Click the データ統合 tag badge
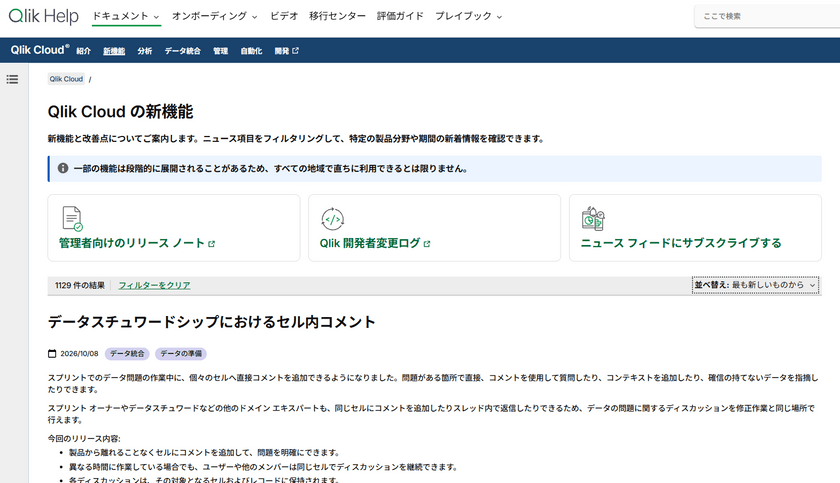This screenshot has width=840, height=483. 127,354
